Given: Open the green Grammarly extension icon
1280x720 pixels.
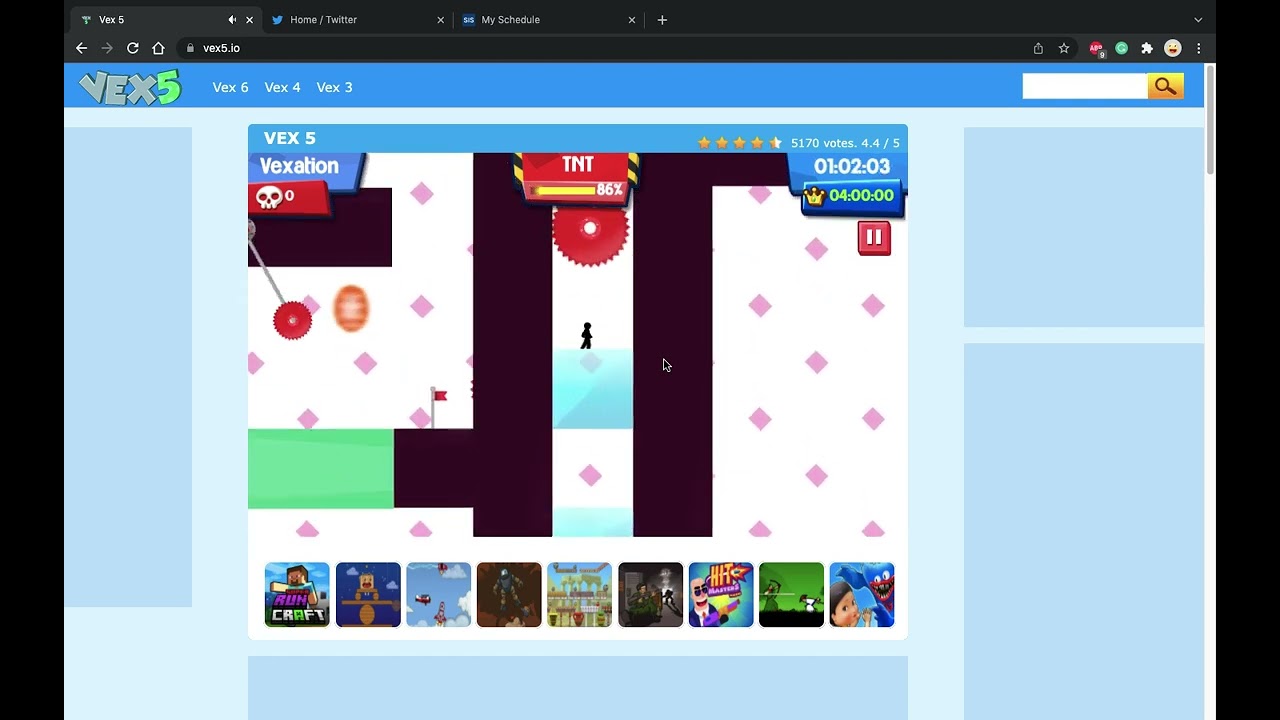Looking at the screenshot, I should [x=1122, y=48].
